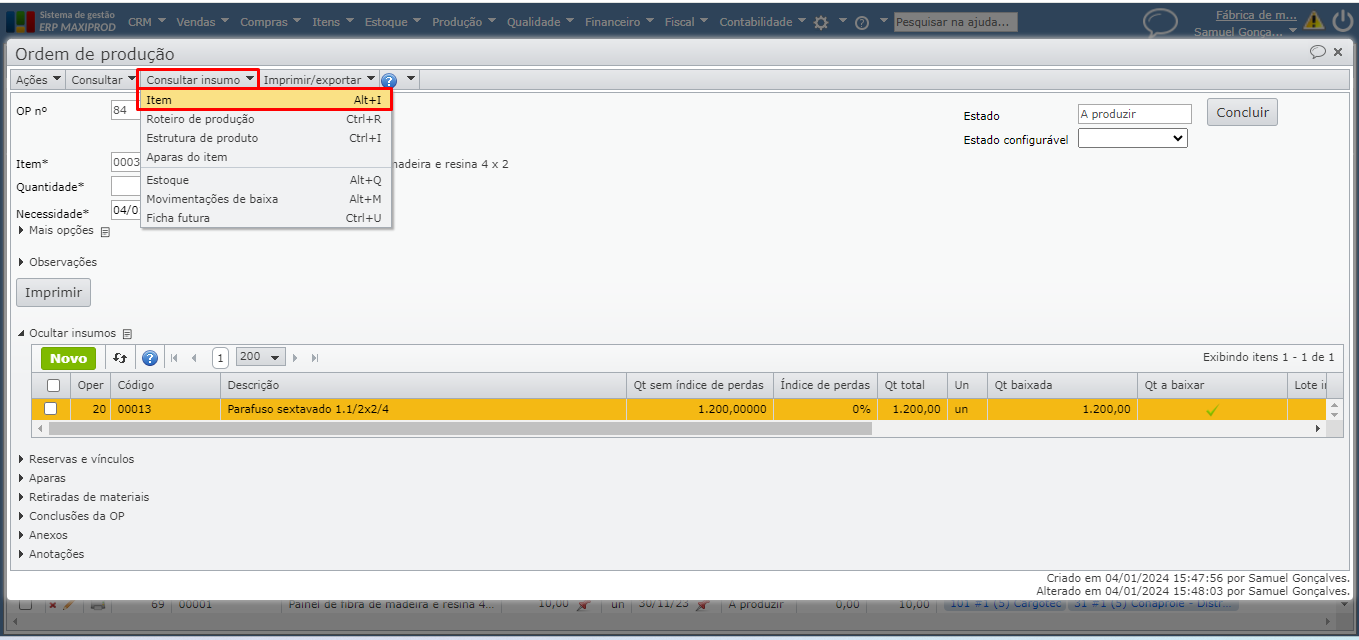1359x640 pixels.
Task: Click the printer icon in background row 69
Action: pos(97,604)
